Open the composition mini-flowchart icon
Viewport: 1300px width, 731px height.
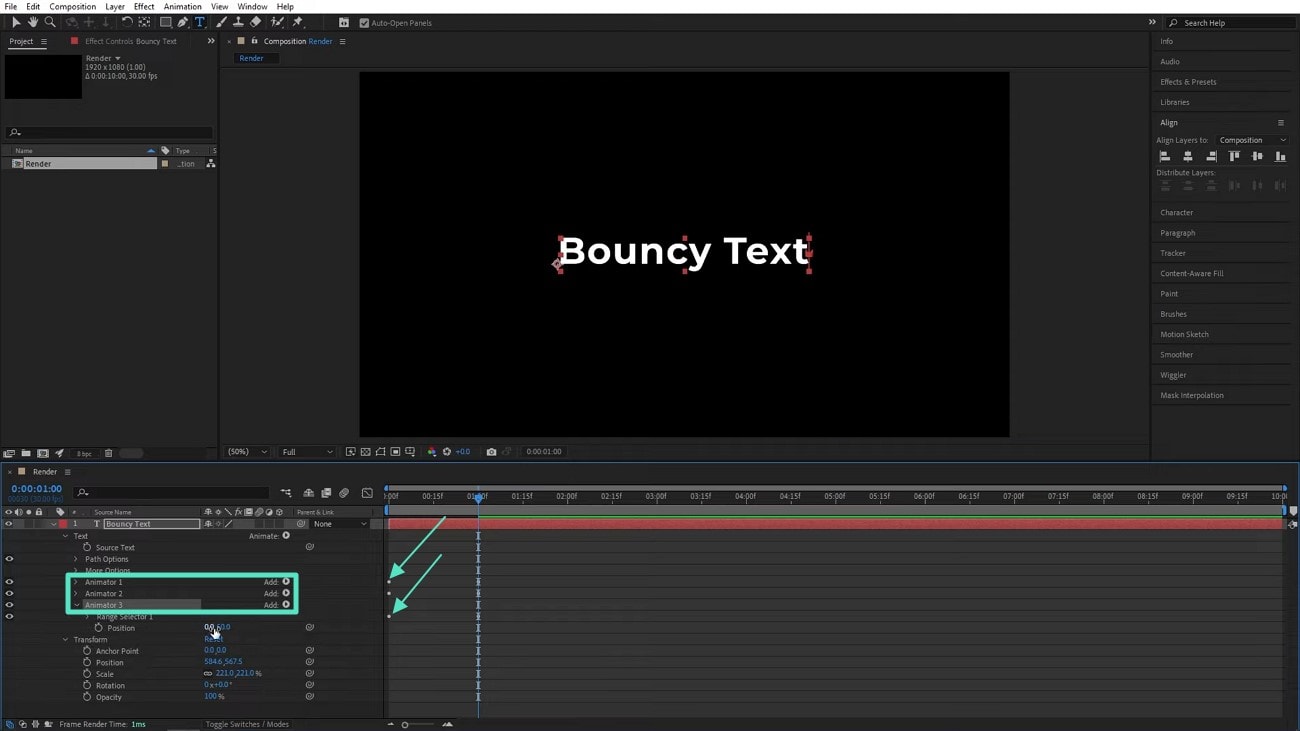click(286, 493)
